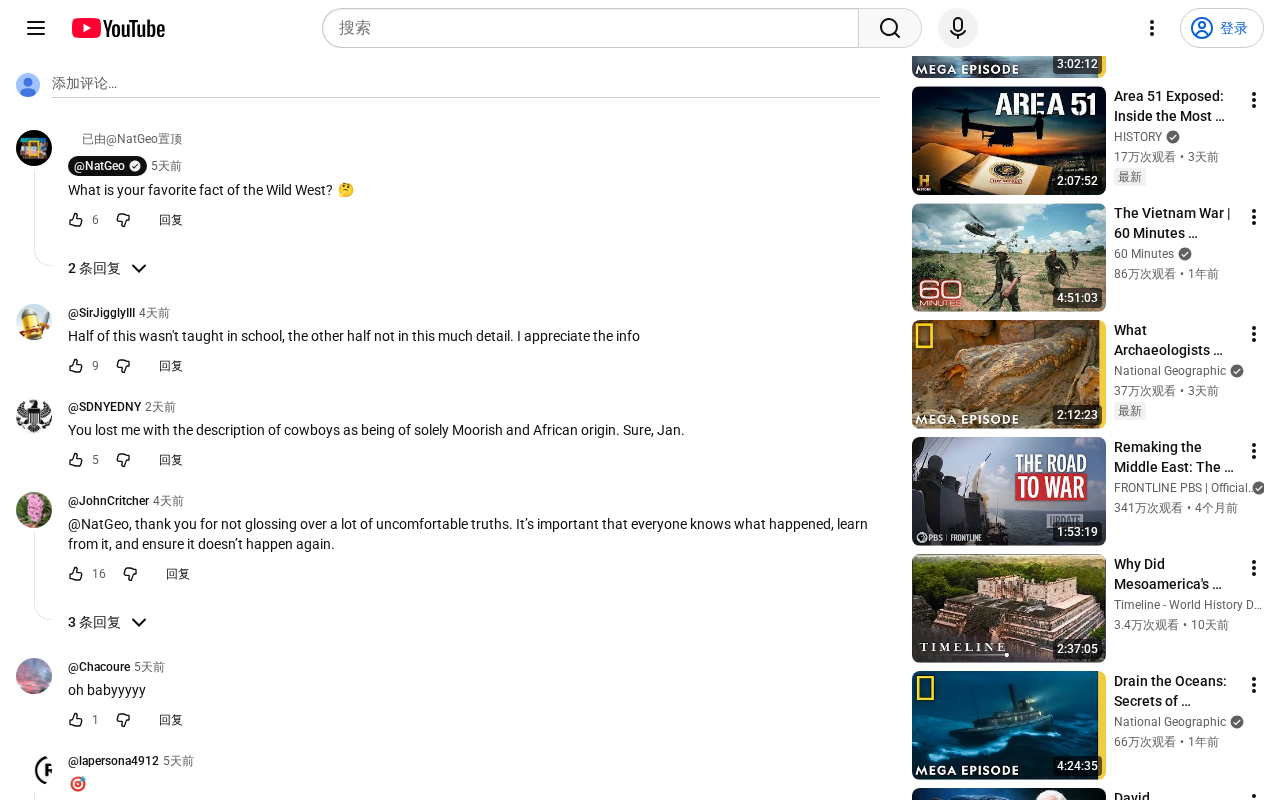Open the 2天前 timestamp on @SDNYEDNY comment
This screenshot has width=1280, height=800.
click(x=160, y=407)
